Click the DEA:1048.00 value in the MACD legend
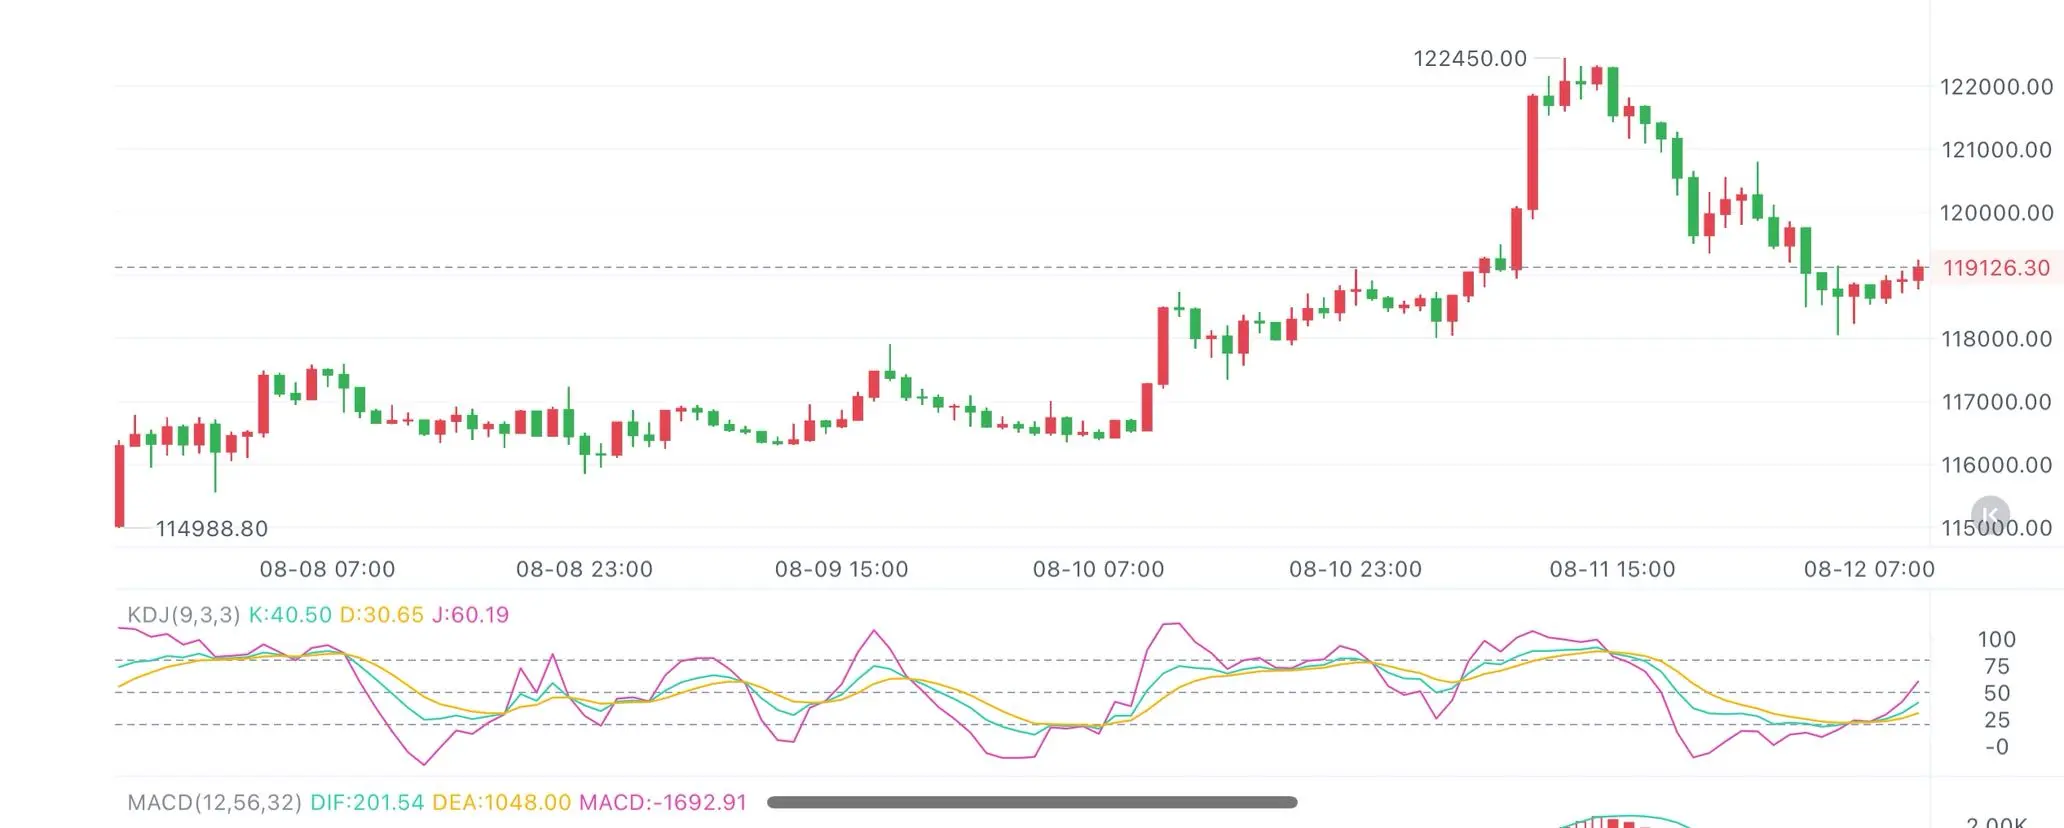 coord(502,802)
